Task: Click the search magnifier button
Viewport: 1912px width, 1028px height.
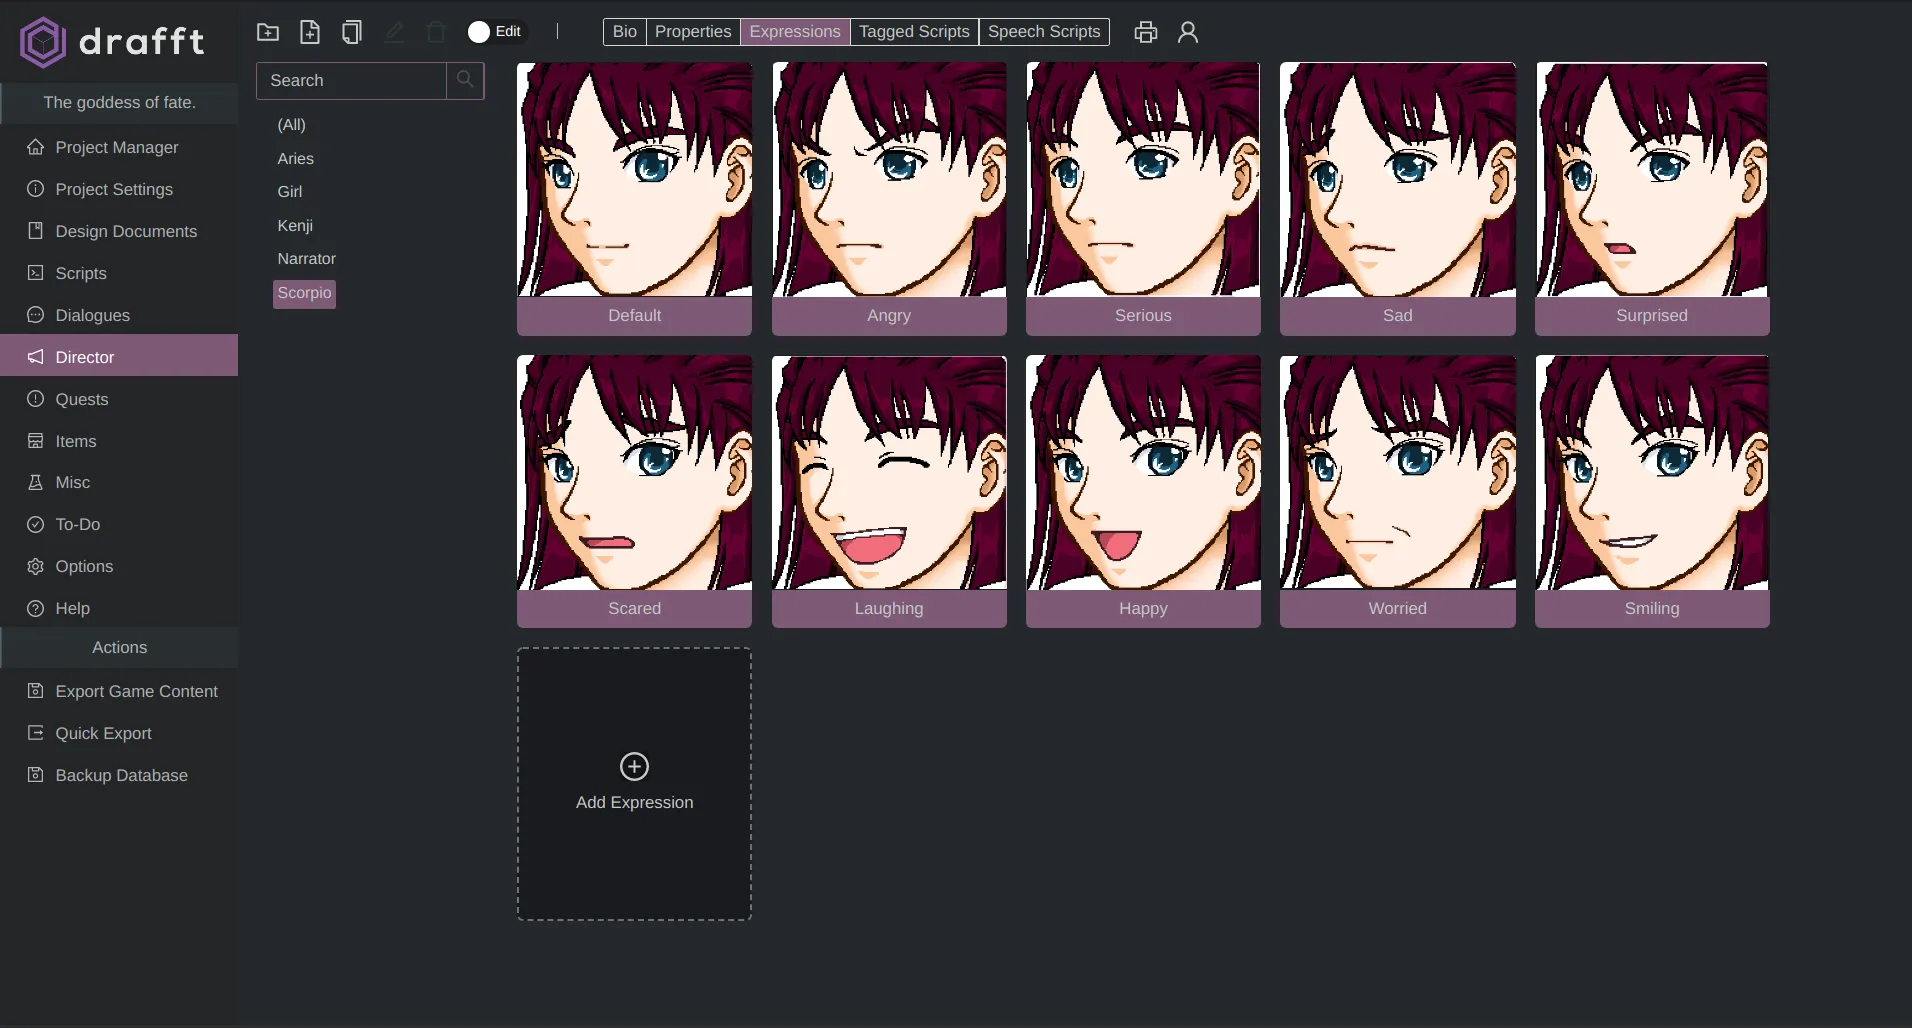Action: (x=465, y=80)
